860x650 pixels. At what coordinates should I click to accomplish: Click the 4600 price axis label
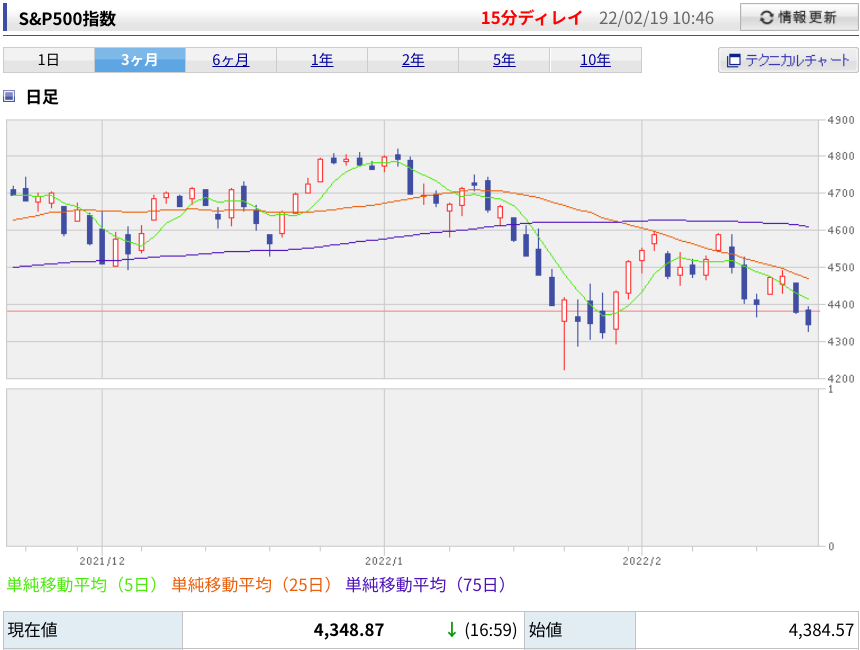(841, 230)
